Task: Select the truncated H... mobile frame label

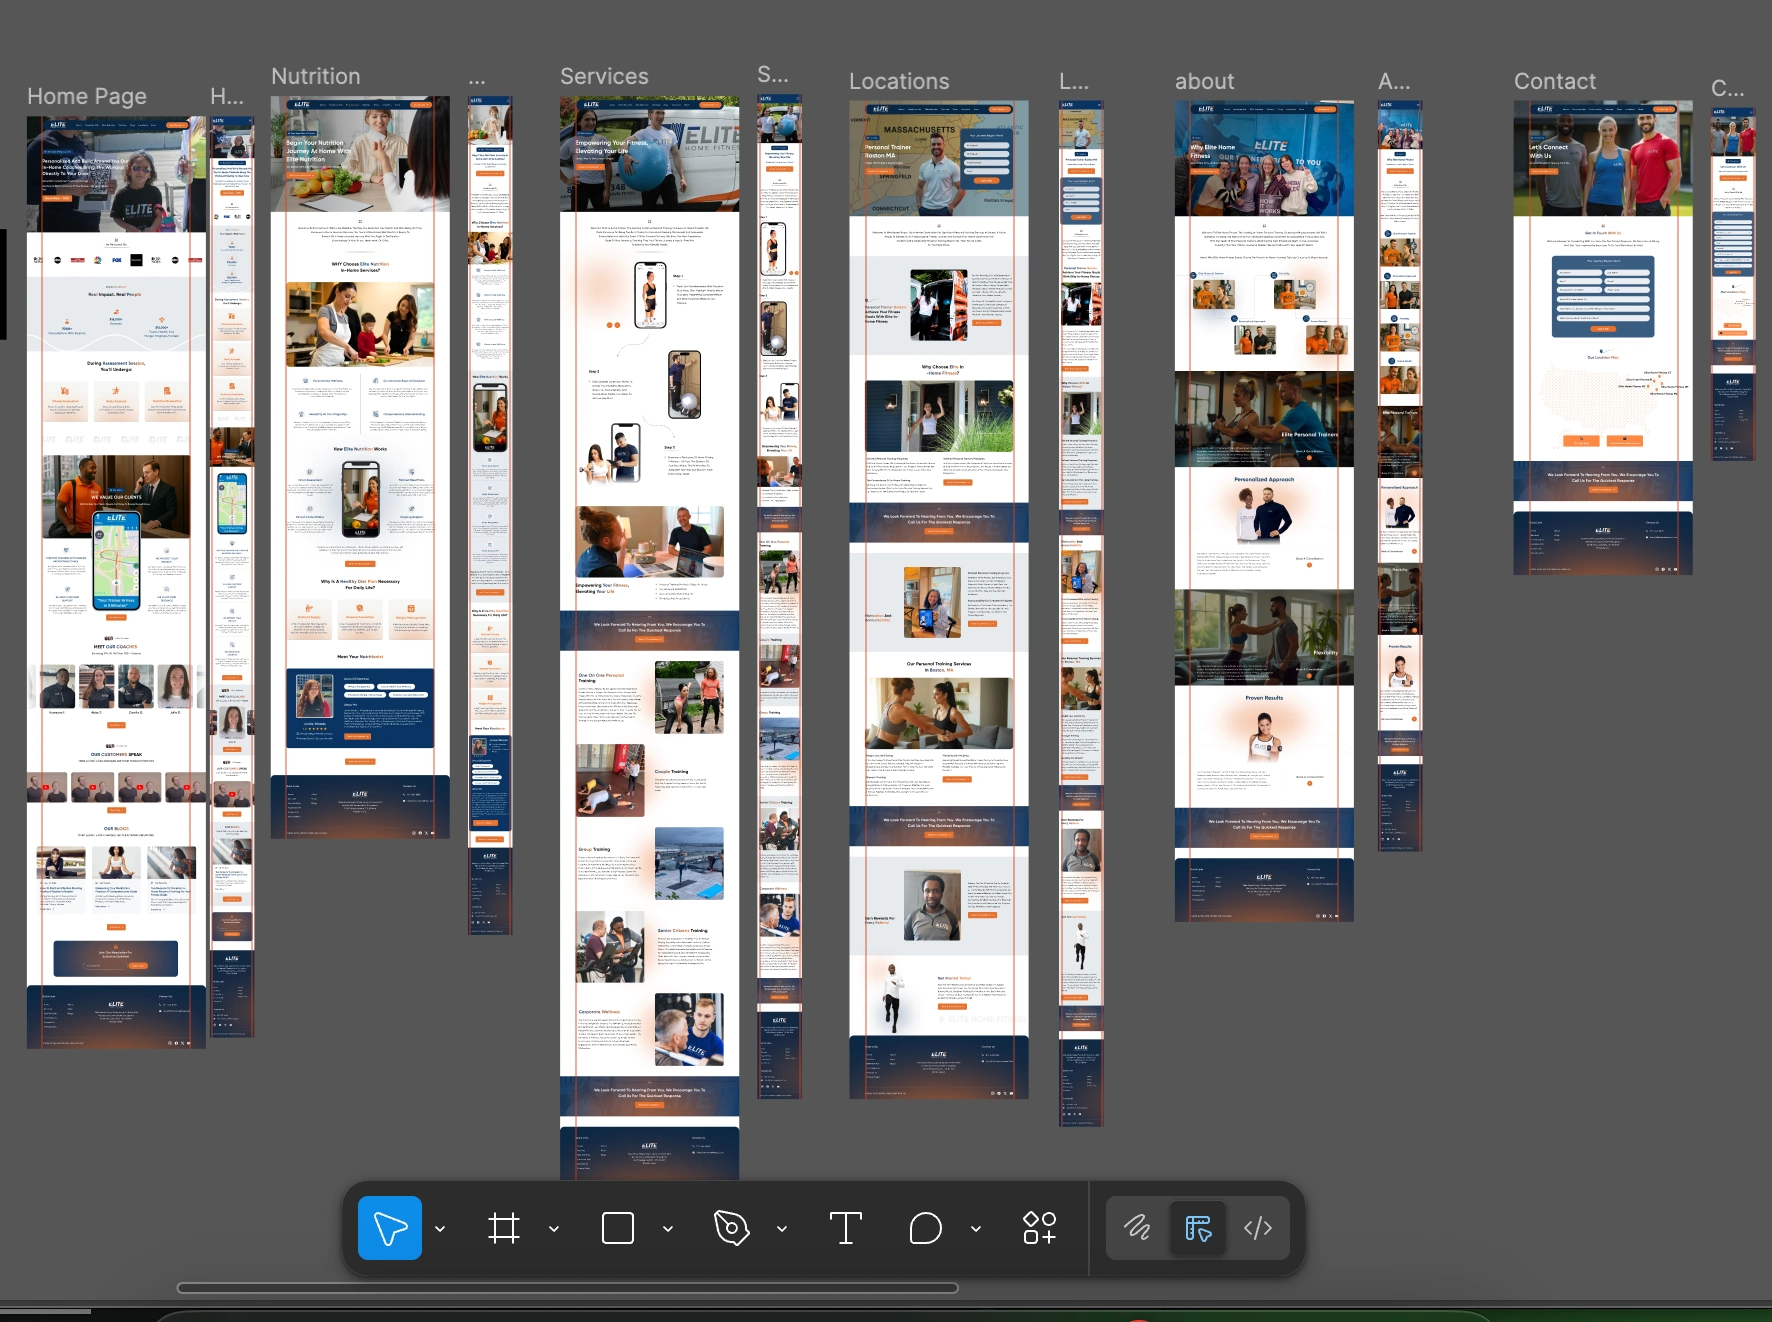Action: (227, 96)
